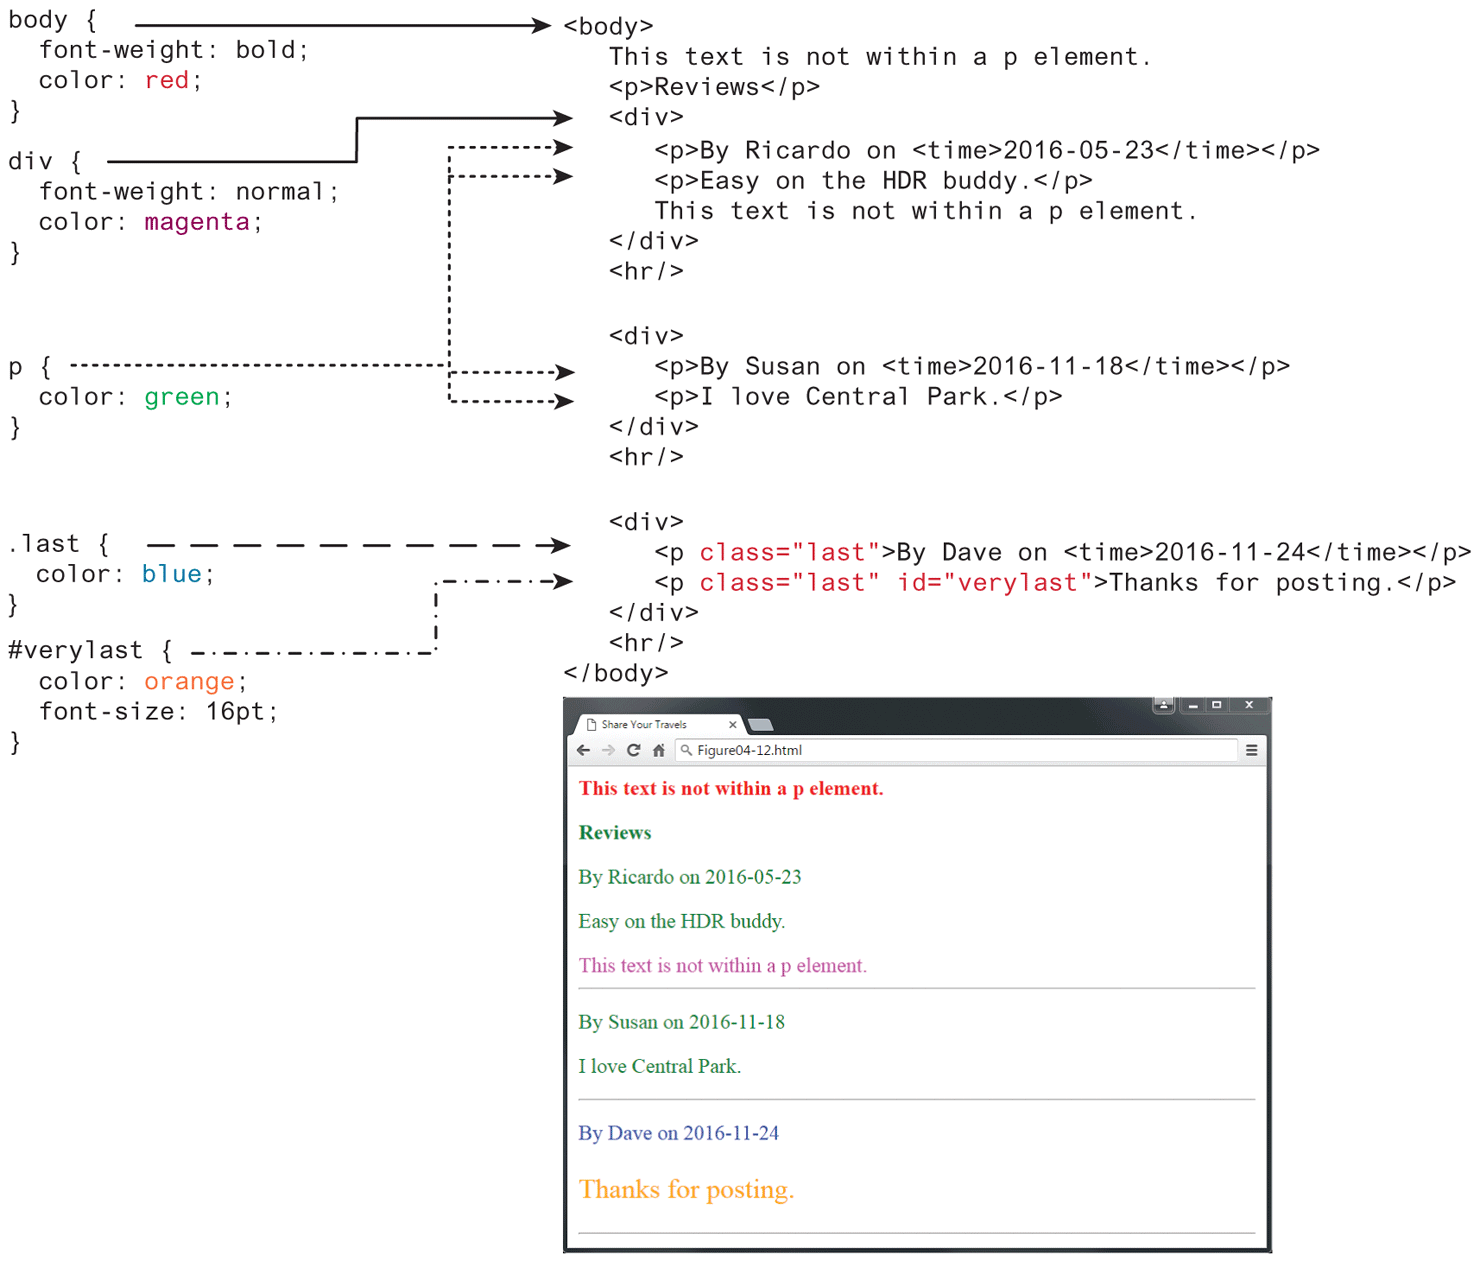Click the browser Back arrow
The width and height of the screenshot is (1480, 1262).
(x=584, y=750)
